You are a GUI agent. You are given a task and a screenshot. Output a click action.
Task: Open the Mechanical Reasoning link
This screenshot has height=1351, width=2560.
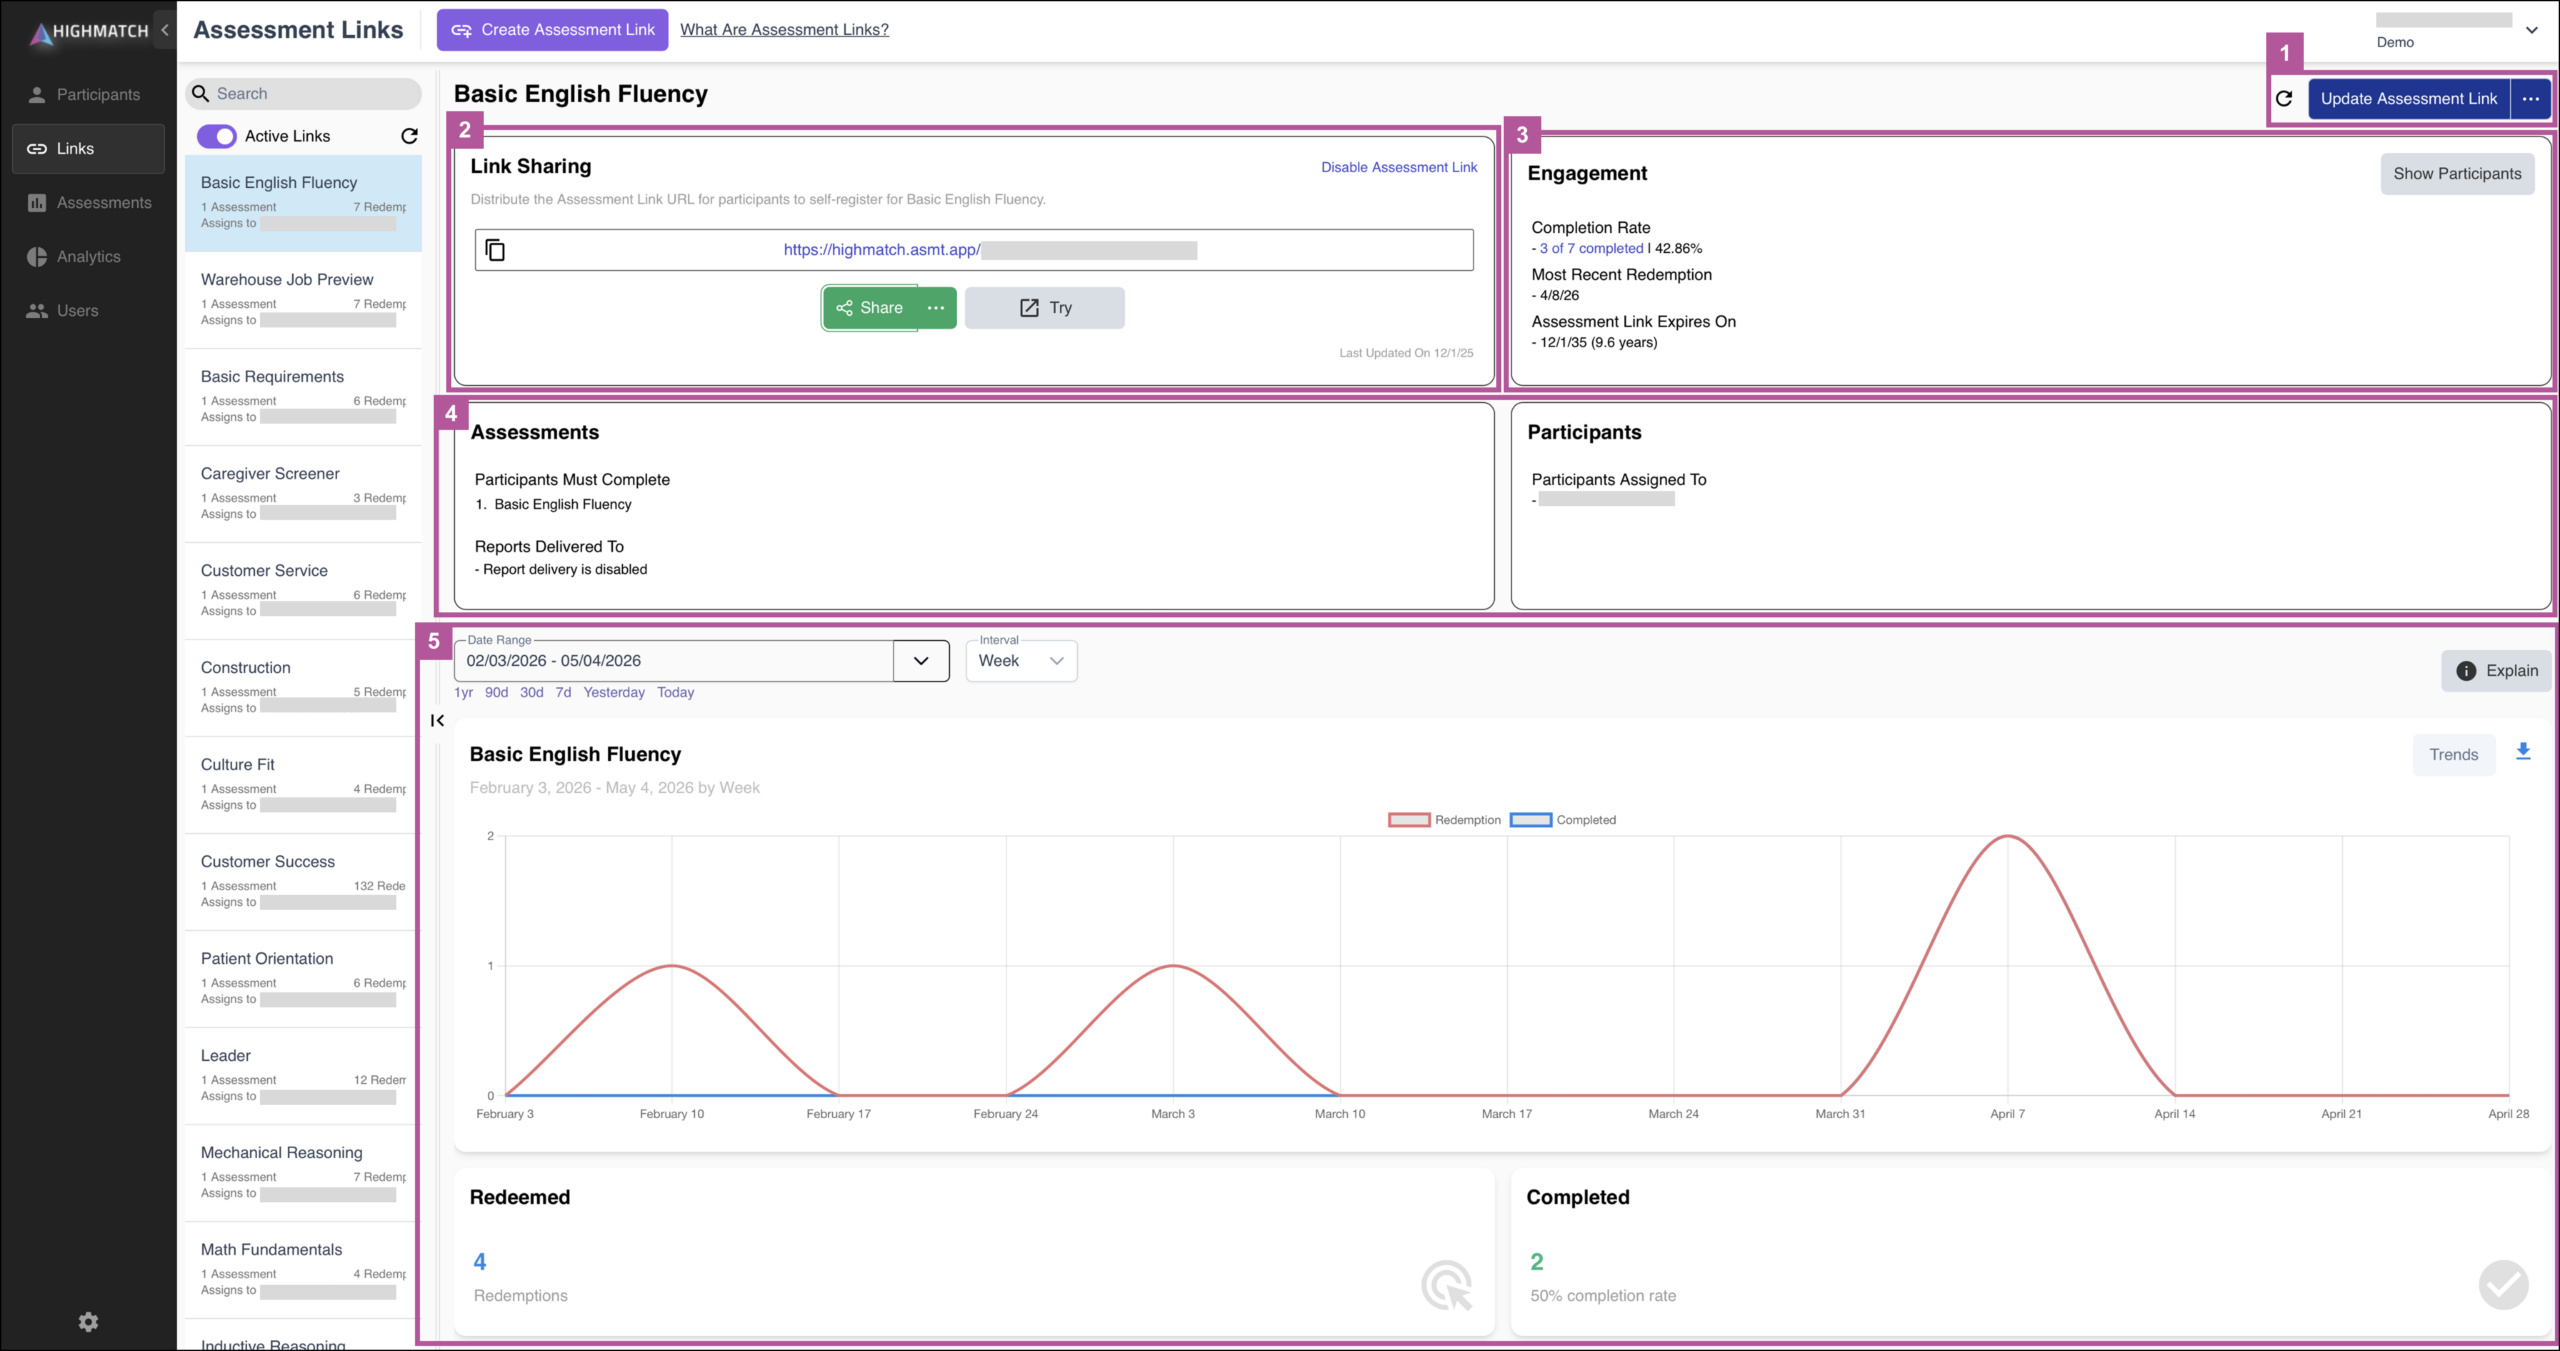[x=304, y=1173]
